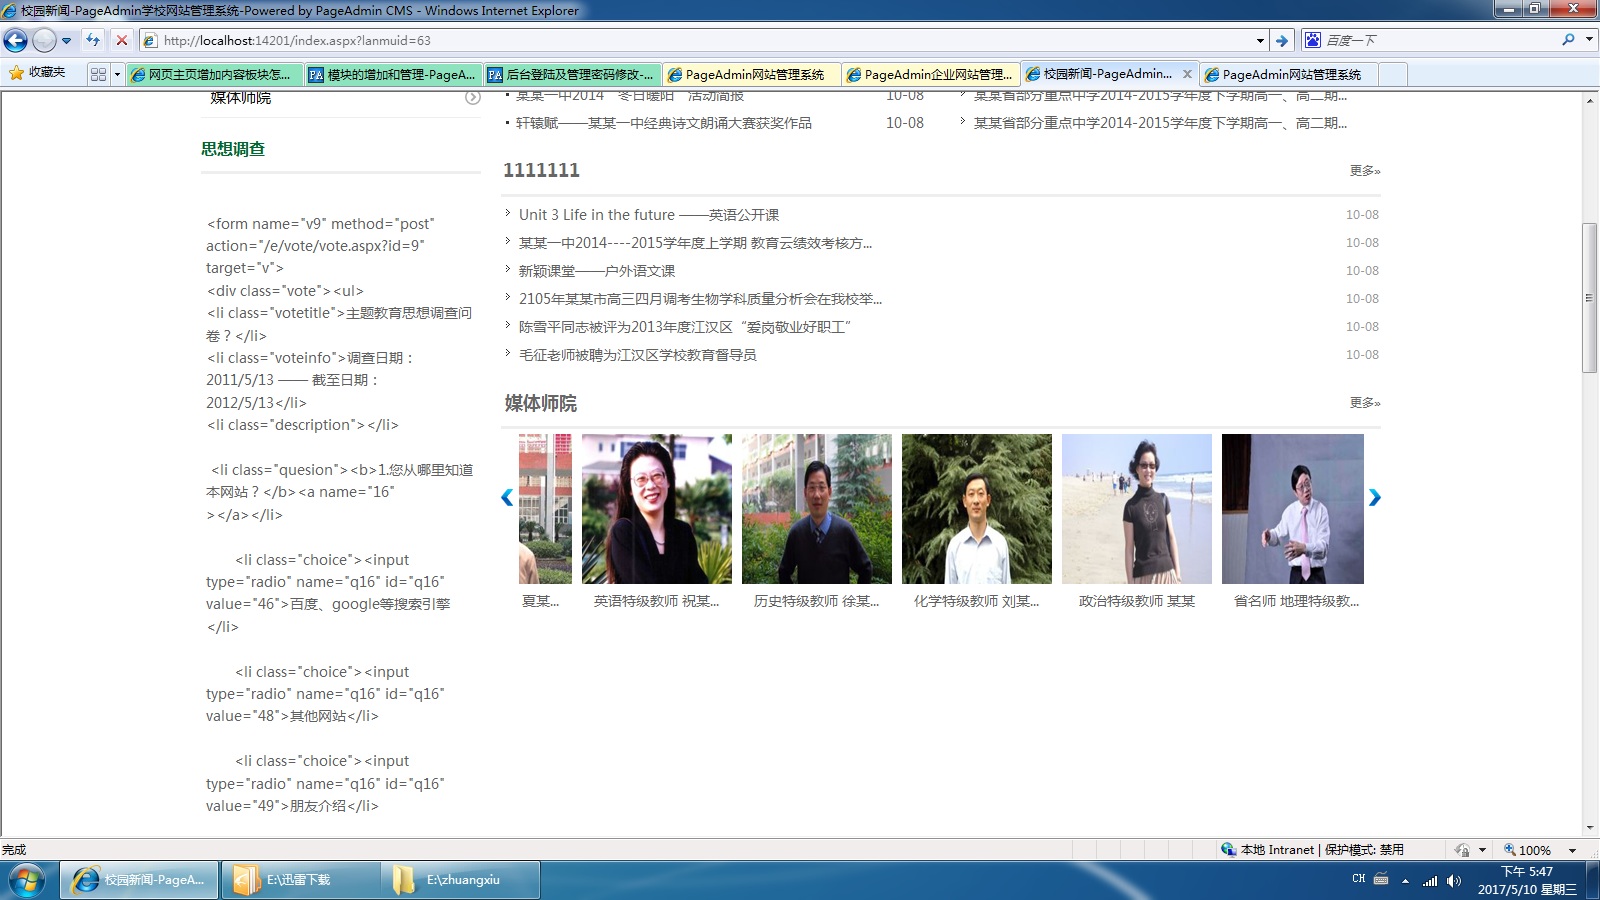This screenshot has width=1600, height=900.
Task: Click the 思想调查 sidebar heading
Action: 233,149
